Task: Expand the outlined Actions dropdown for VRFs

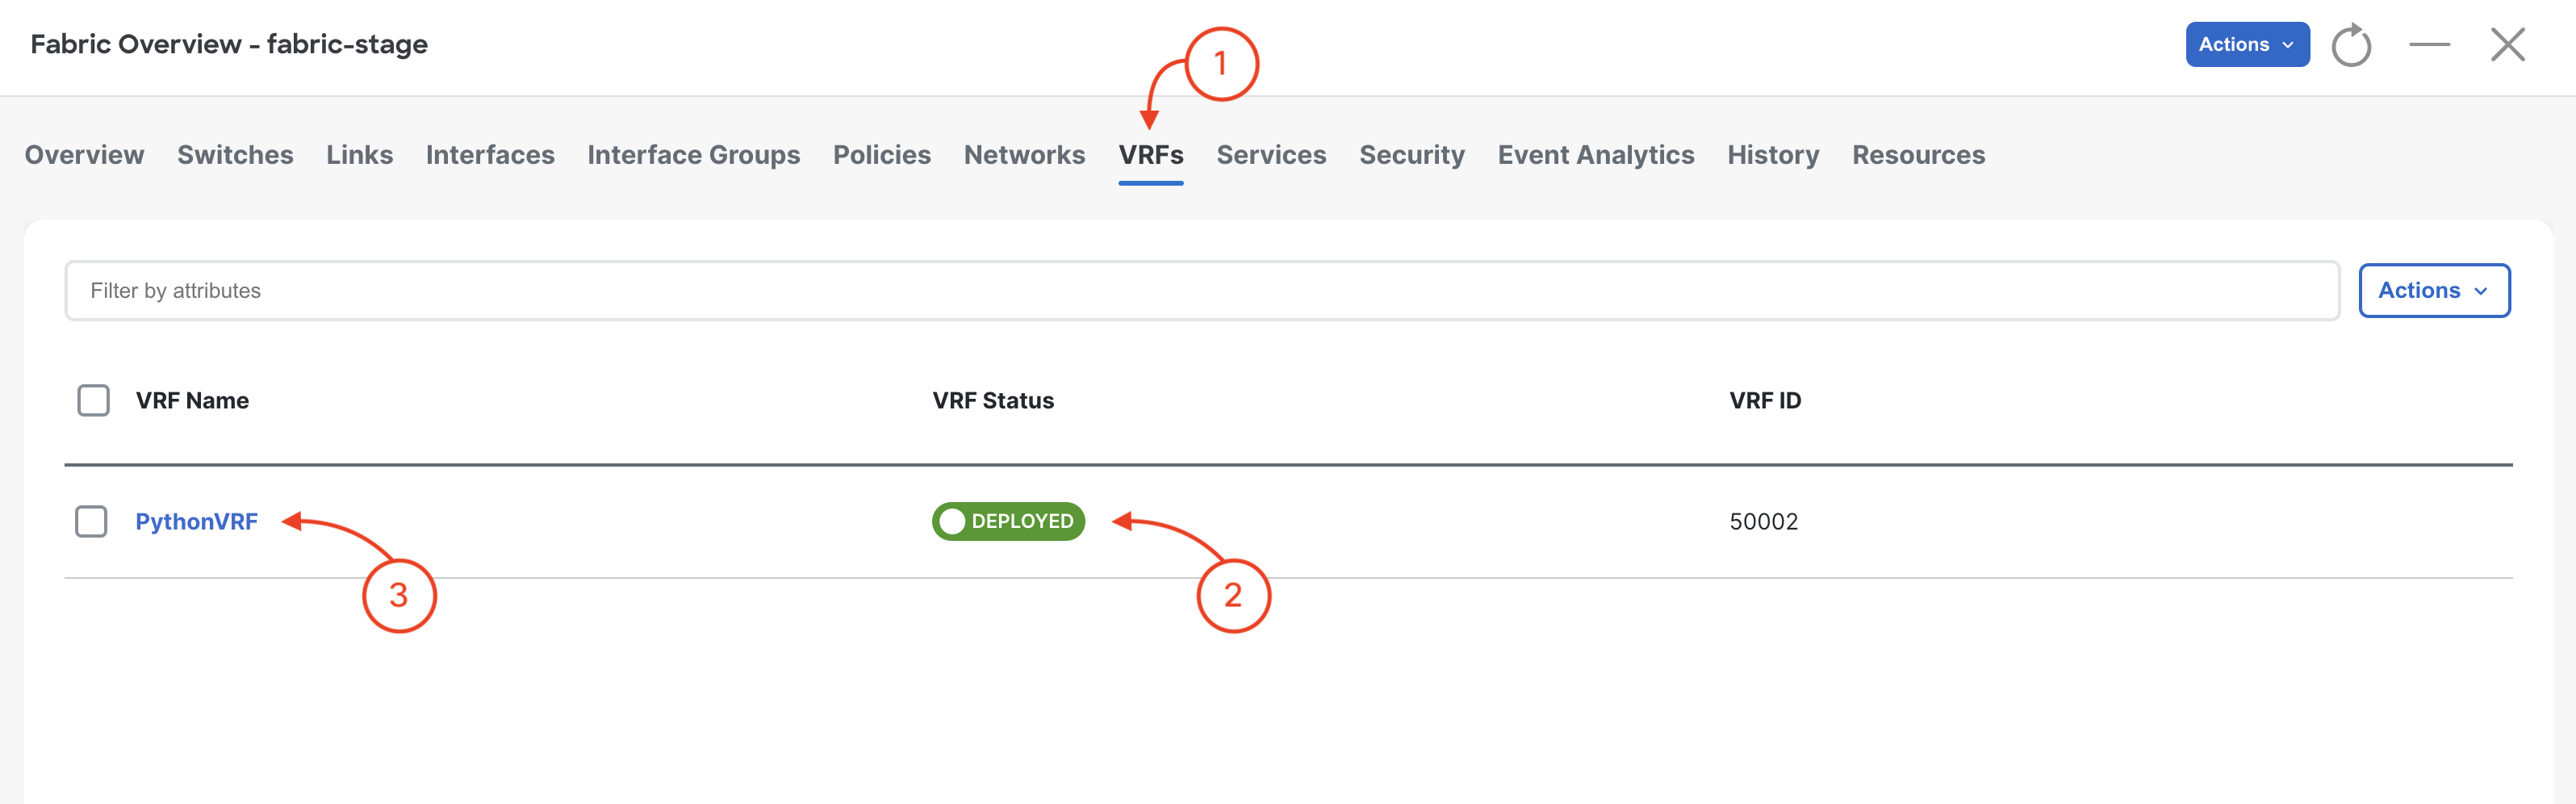Action: 2433,291
